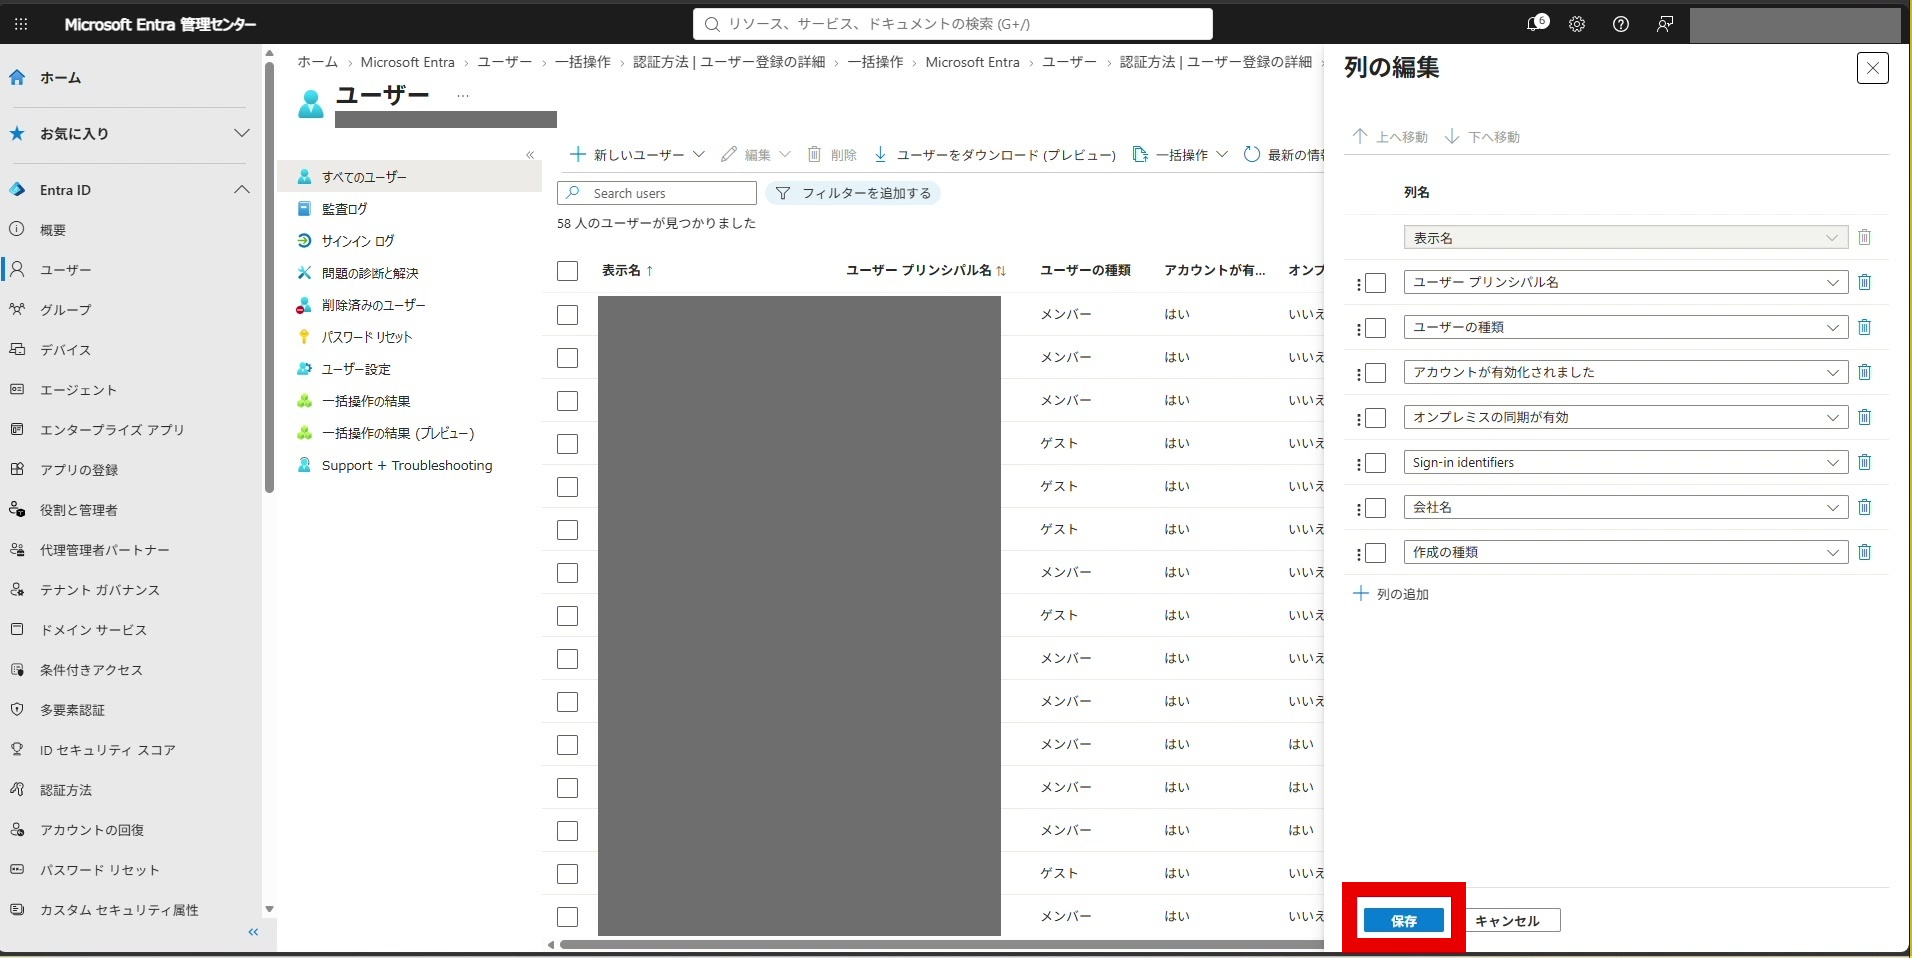Open the app launcher waffle icon
1912x958 pixels.
click(x=21, y=24)
